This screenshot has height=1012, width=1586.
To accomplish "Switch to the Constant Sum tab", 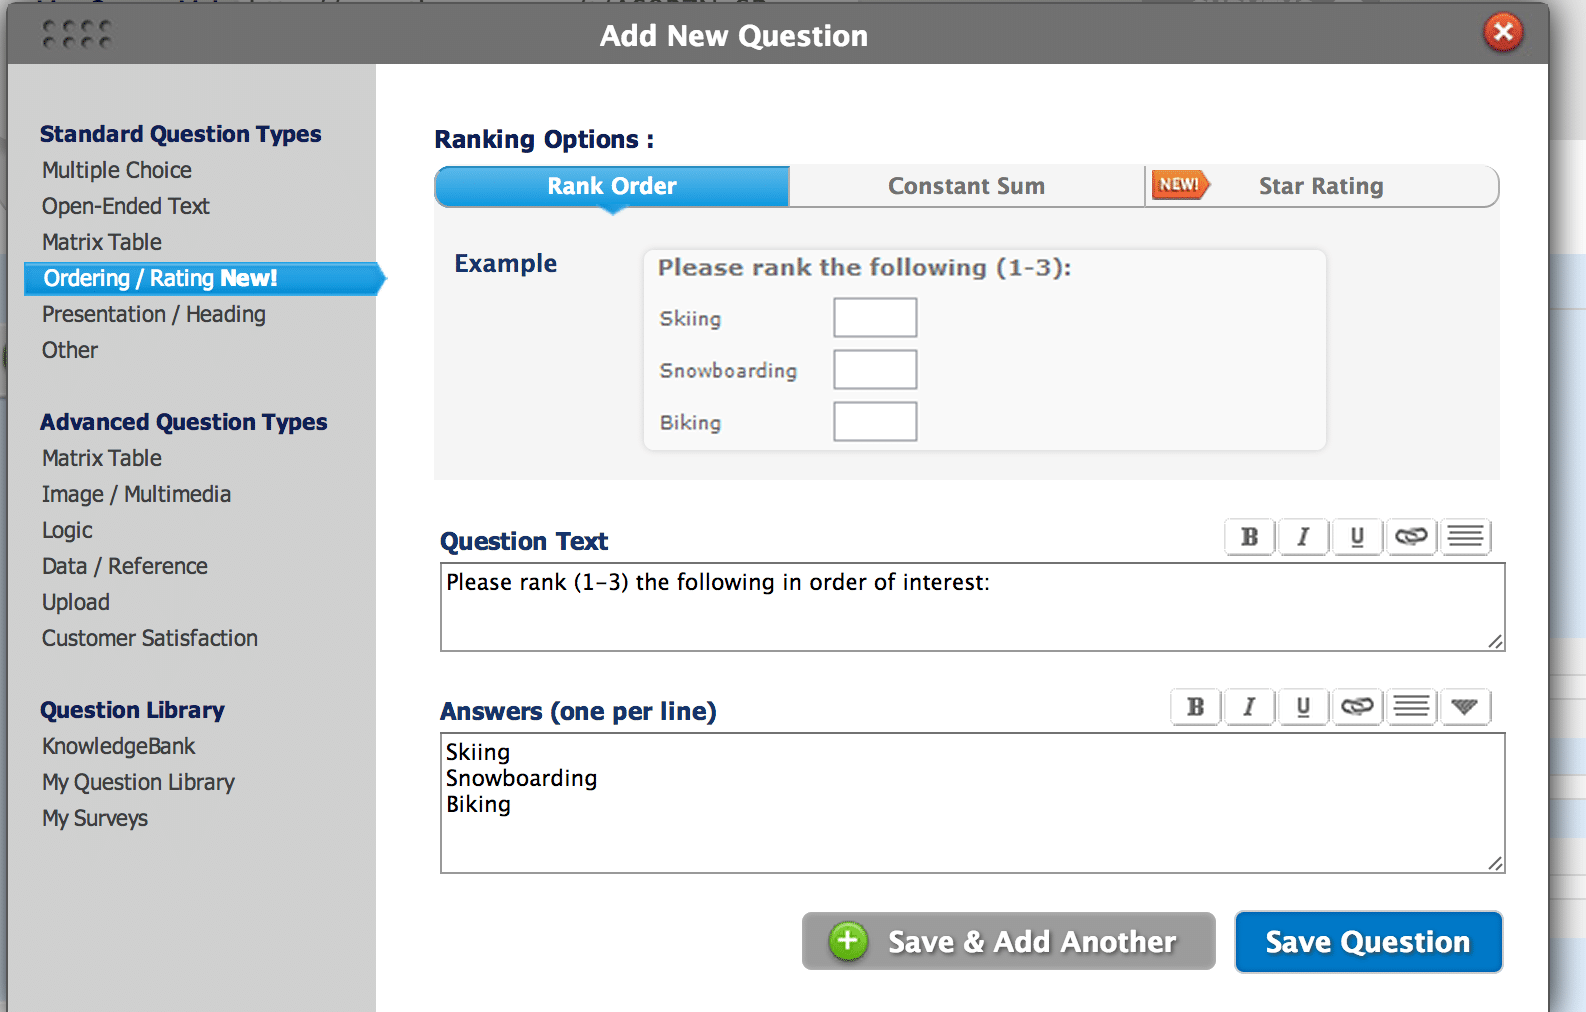I will pos(966,187).
